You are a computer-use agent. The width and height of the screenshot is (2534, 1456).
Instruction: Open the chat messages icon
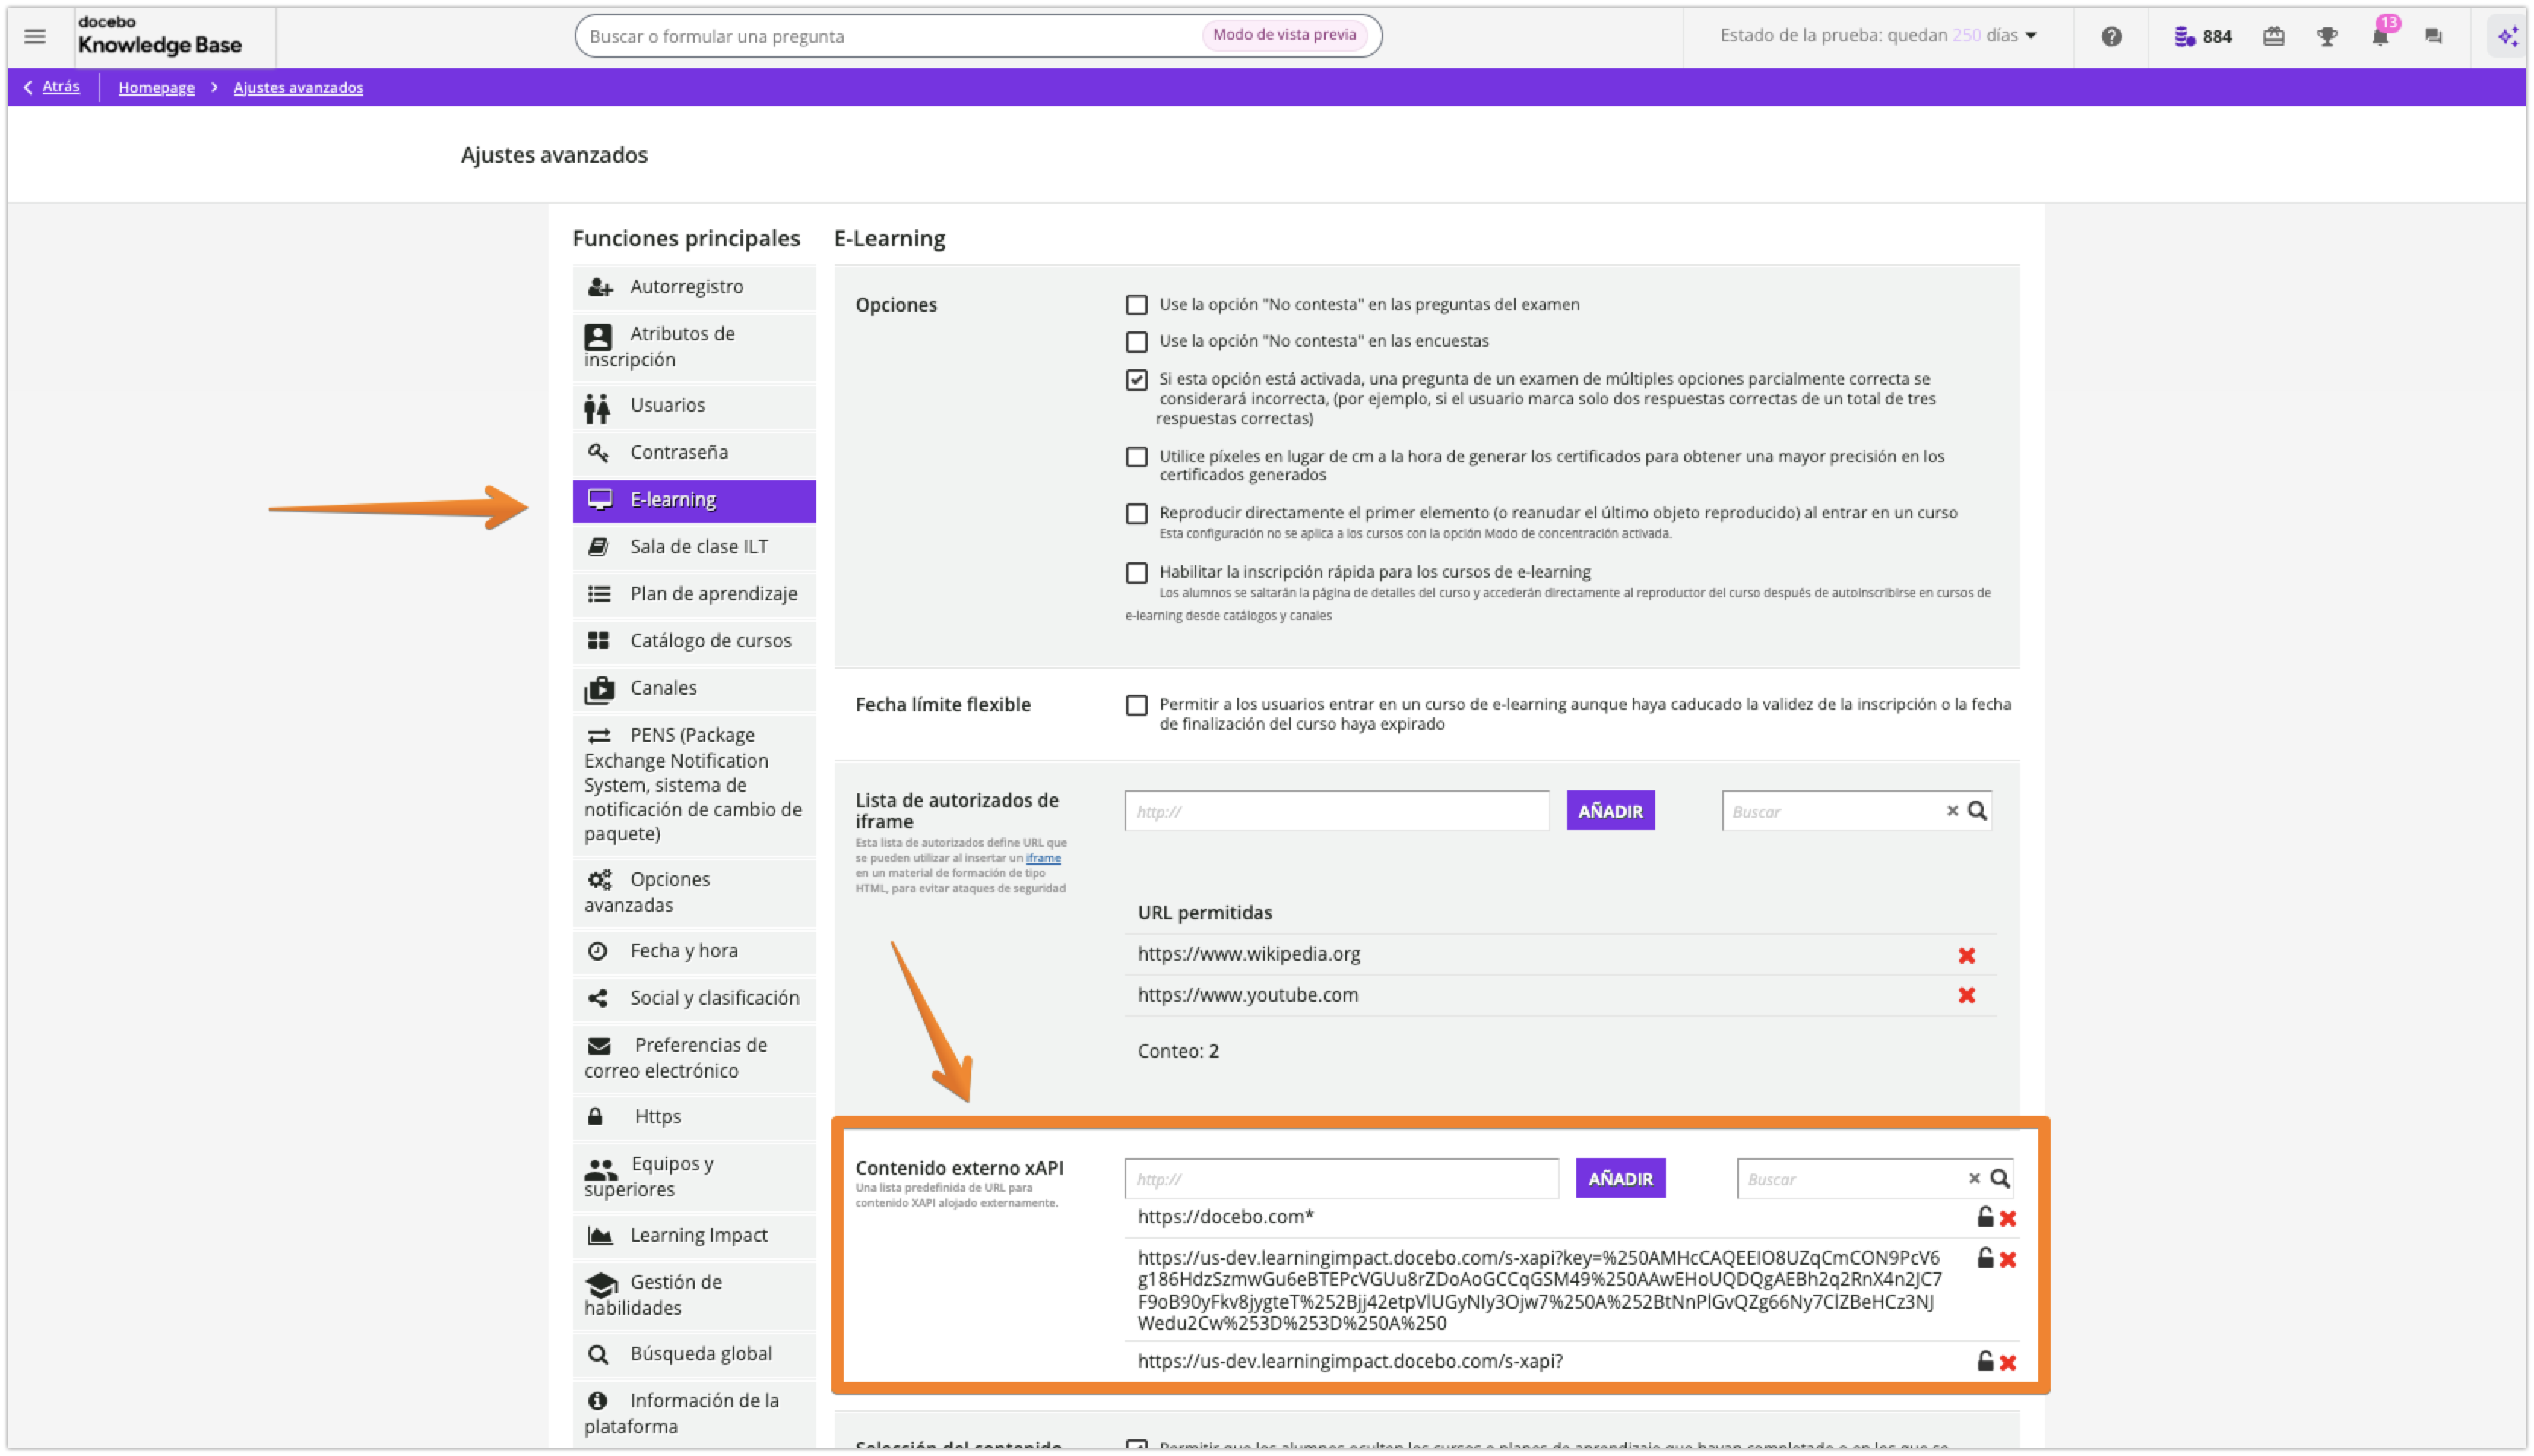(2433, 37)
